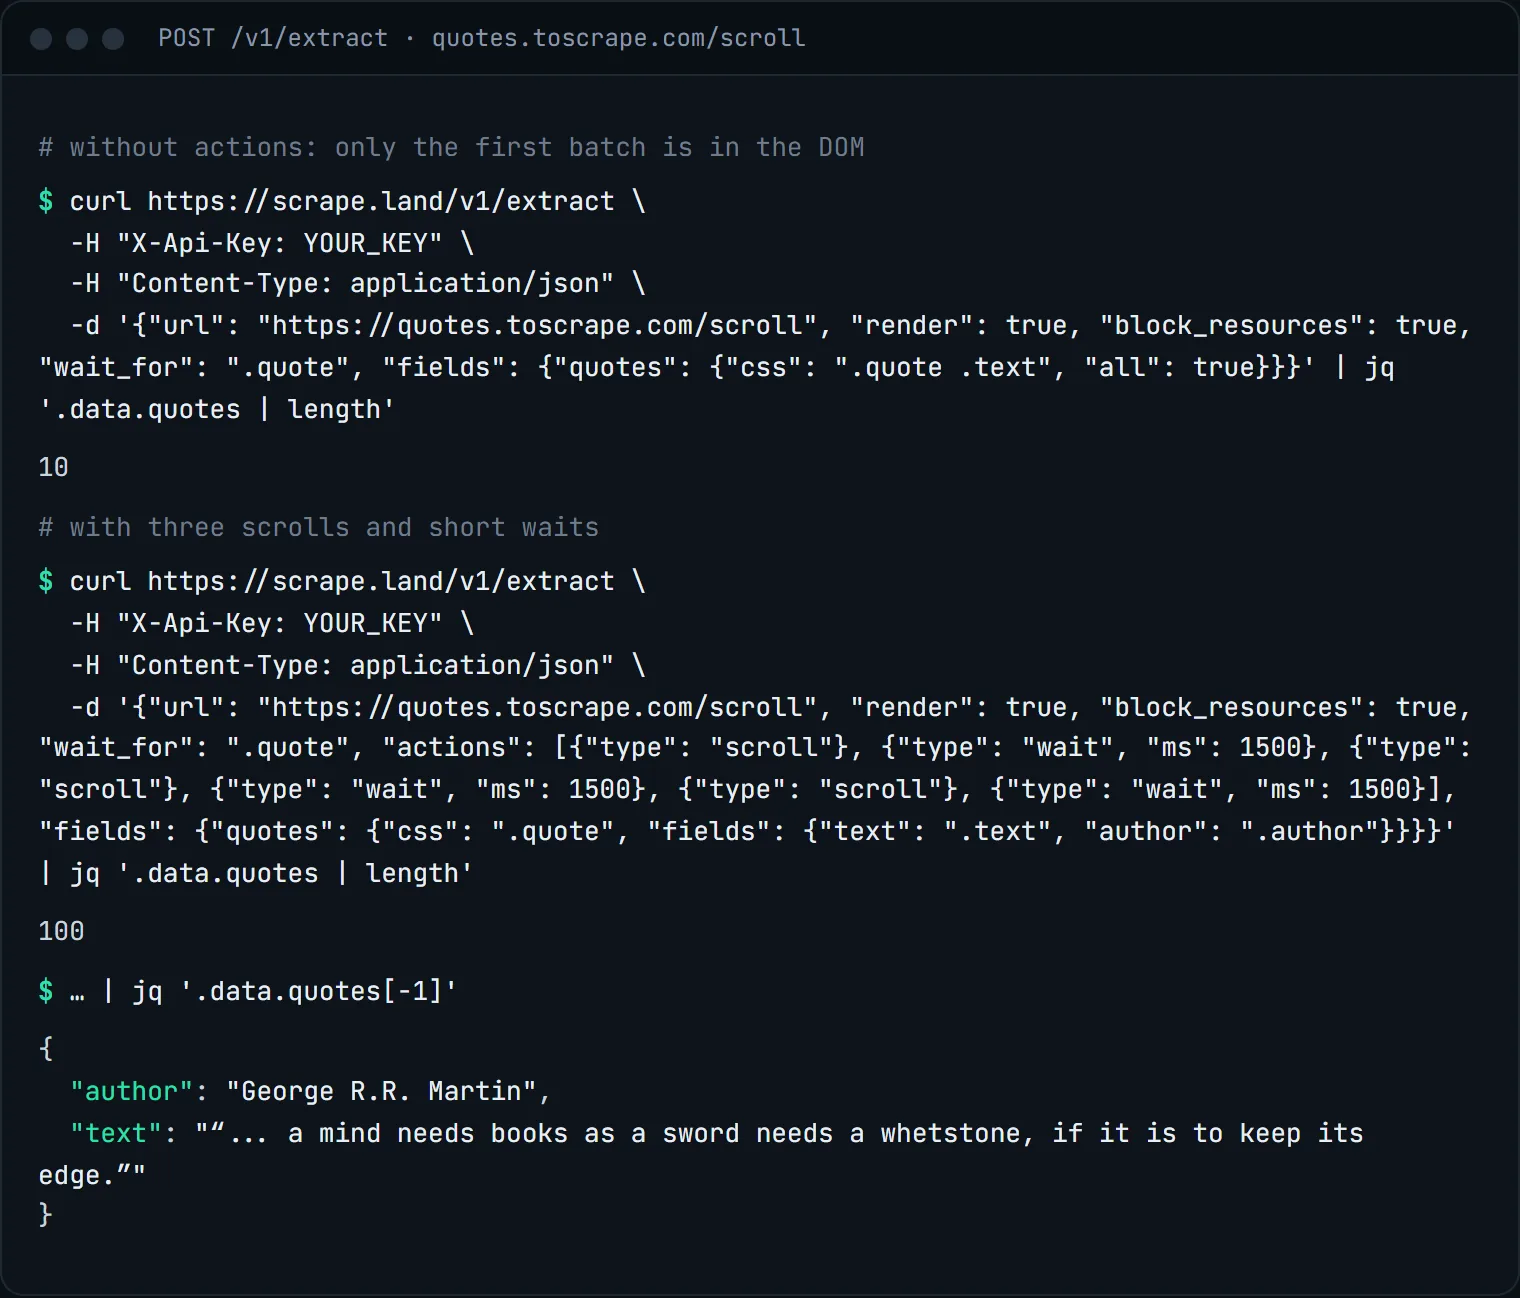Click the opening brace of the JSON output
Image resolution: width=1520 pixels, height=1298 pixels.
click(45, 1048)
